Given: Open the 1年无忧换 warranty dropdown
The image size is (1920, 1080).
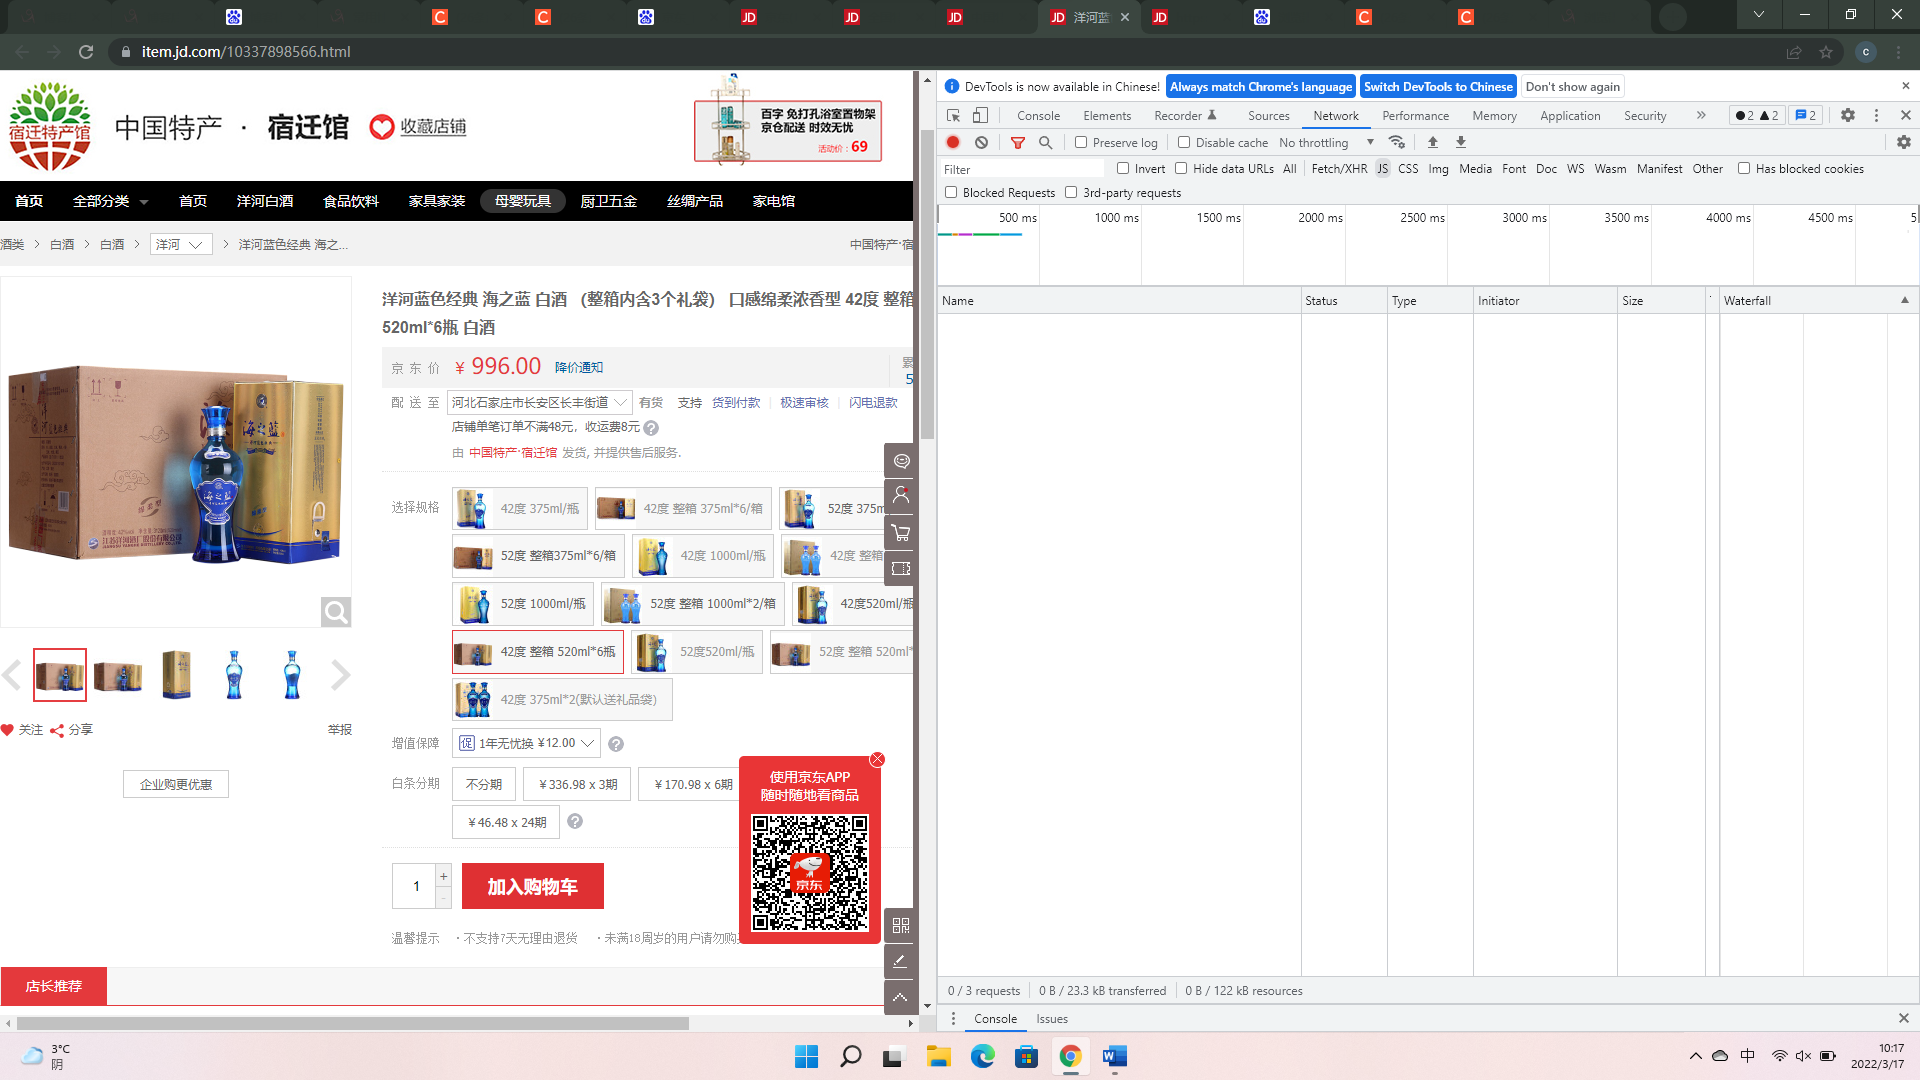Looking at the screenshot, I should tap(526, 743).
